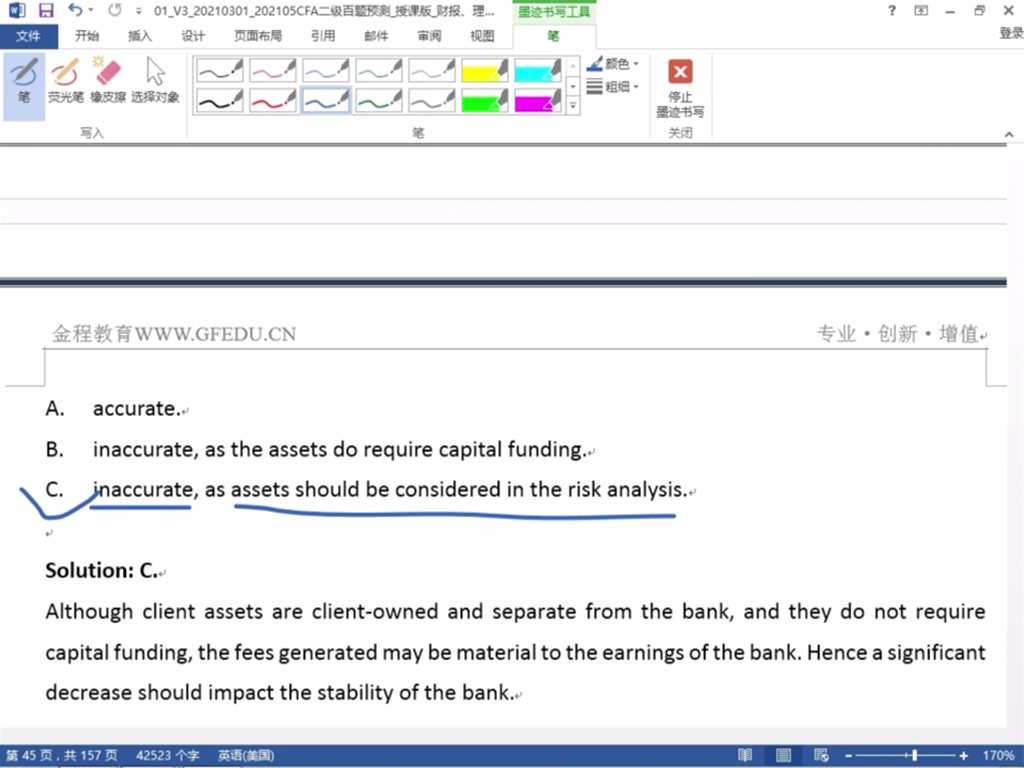
Task: Choose the Select Objects (选择对象) cursor tool
Action: click(155, 81)
